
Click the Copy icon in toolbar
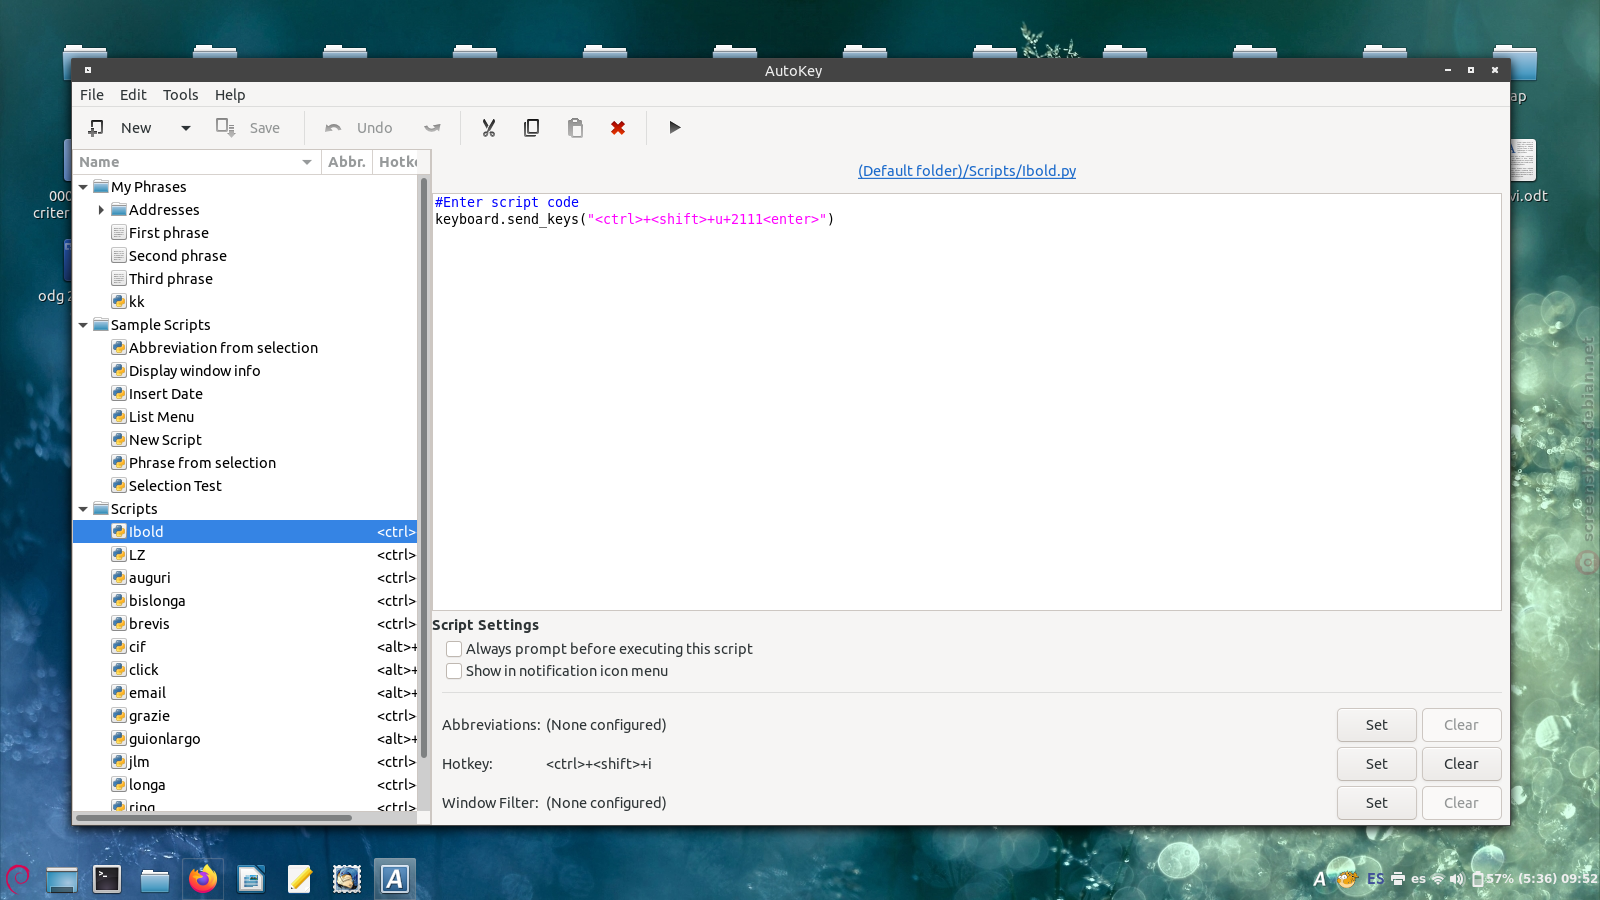click(532, 128)
